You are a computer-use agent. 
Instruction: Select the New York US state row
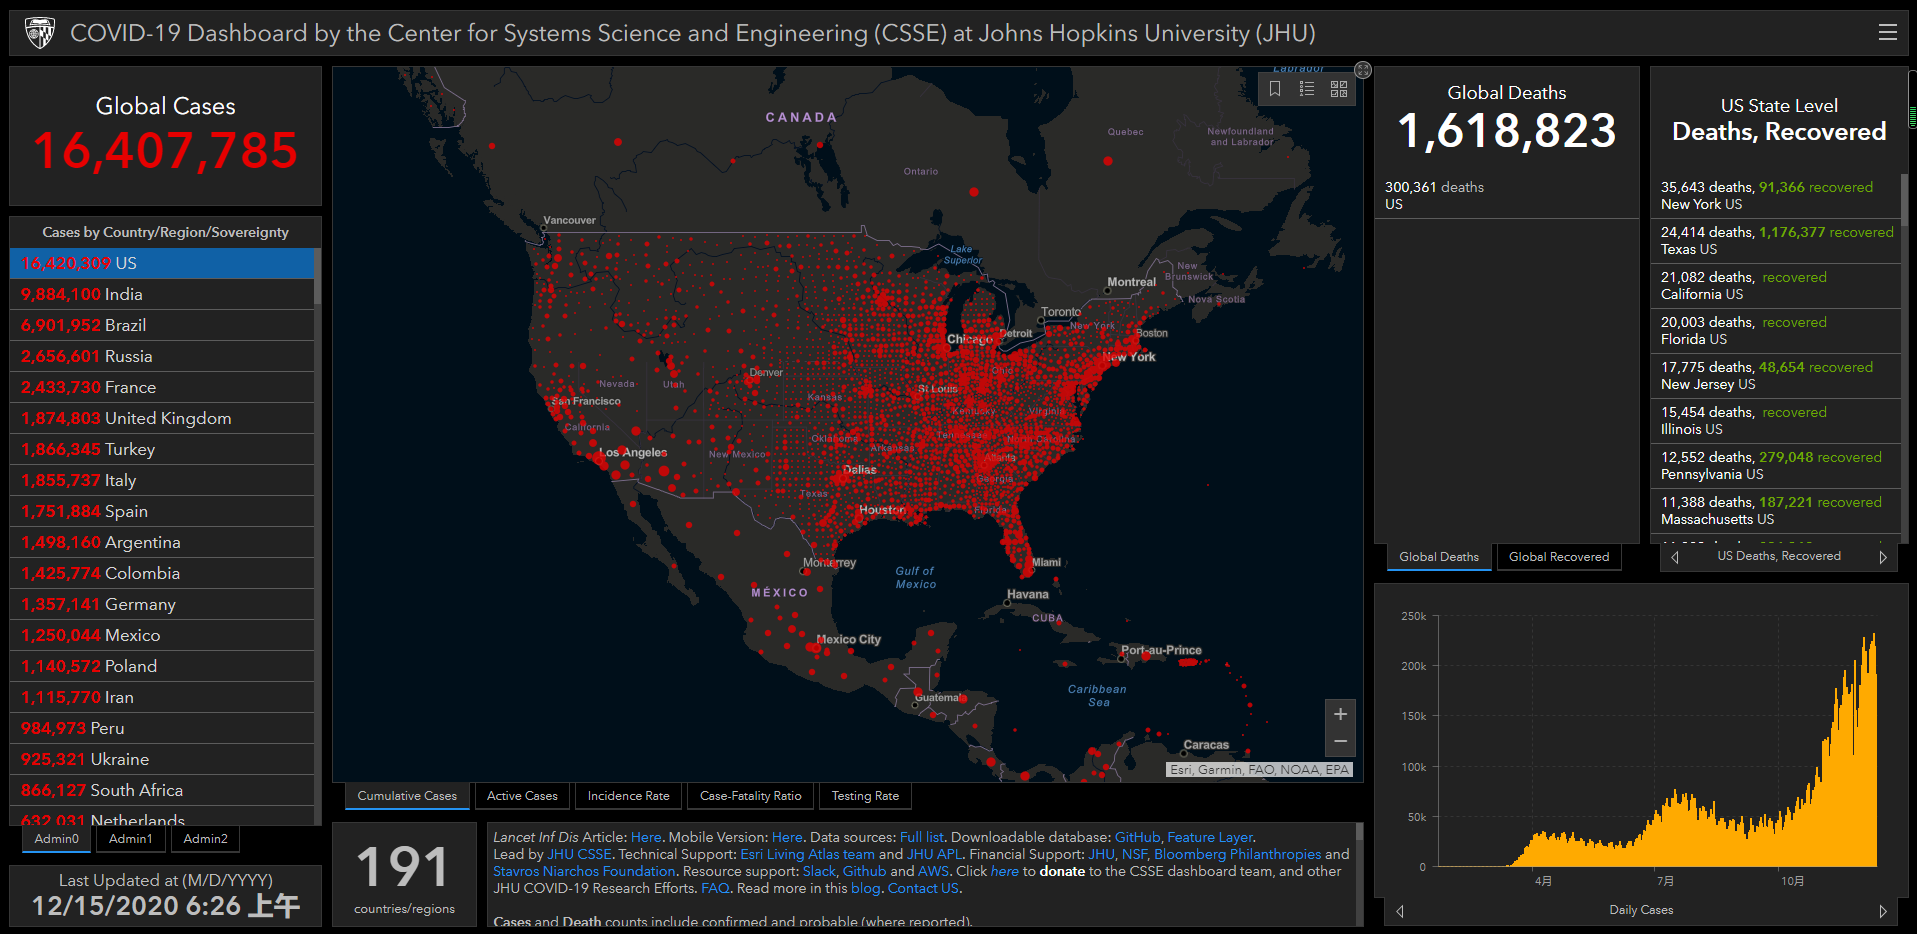1775,196
